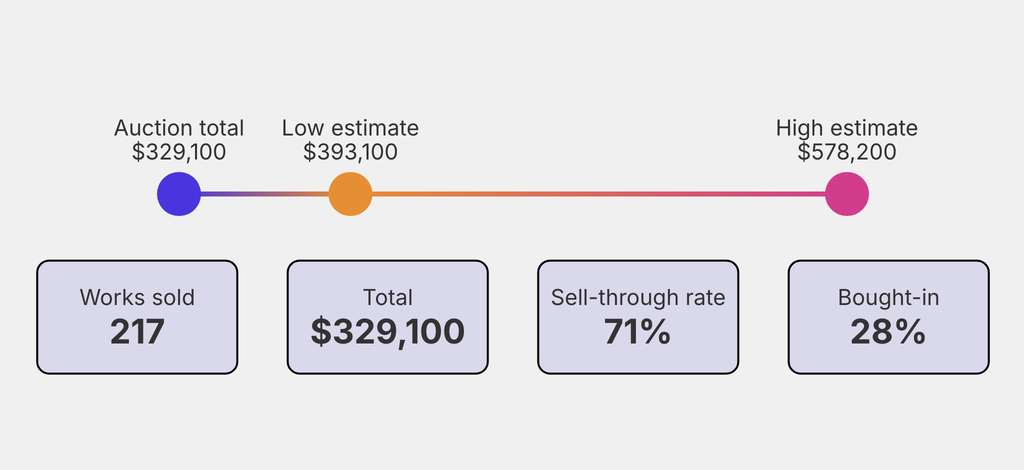Image resolution: width=1024 pixels, height=470 pixels.
Task: Select the 28% bought-in figure
Action: 889,331
